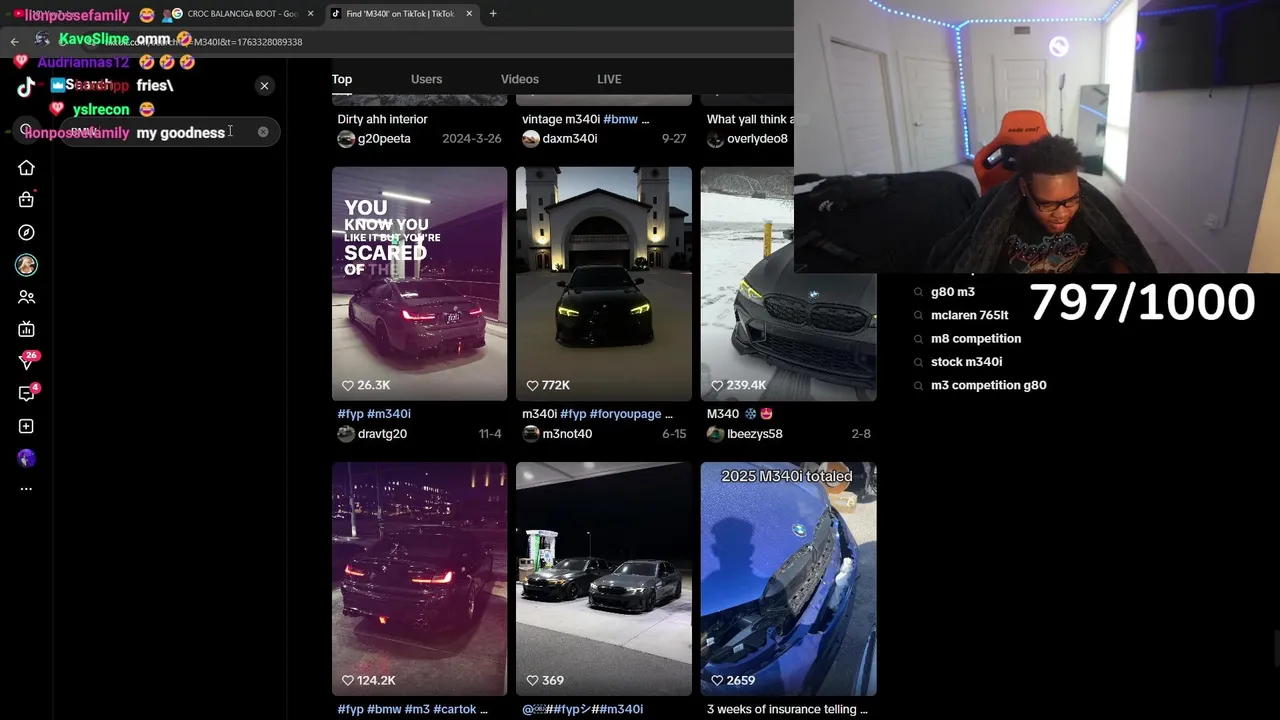
Task: Open the Friends icon in sidebar
Action: (26, 297)
